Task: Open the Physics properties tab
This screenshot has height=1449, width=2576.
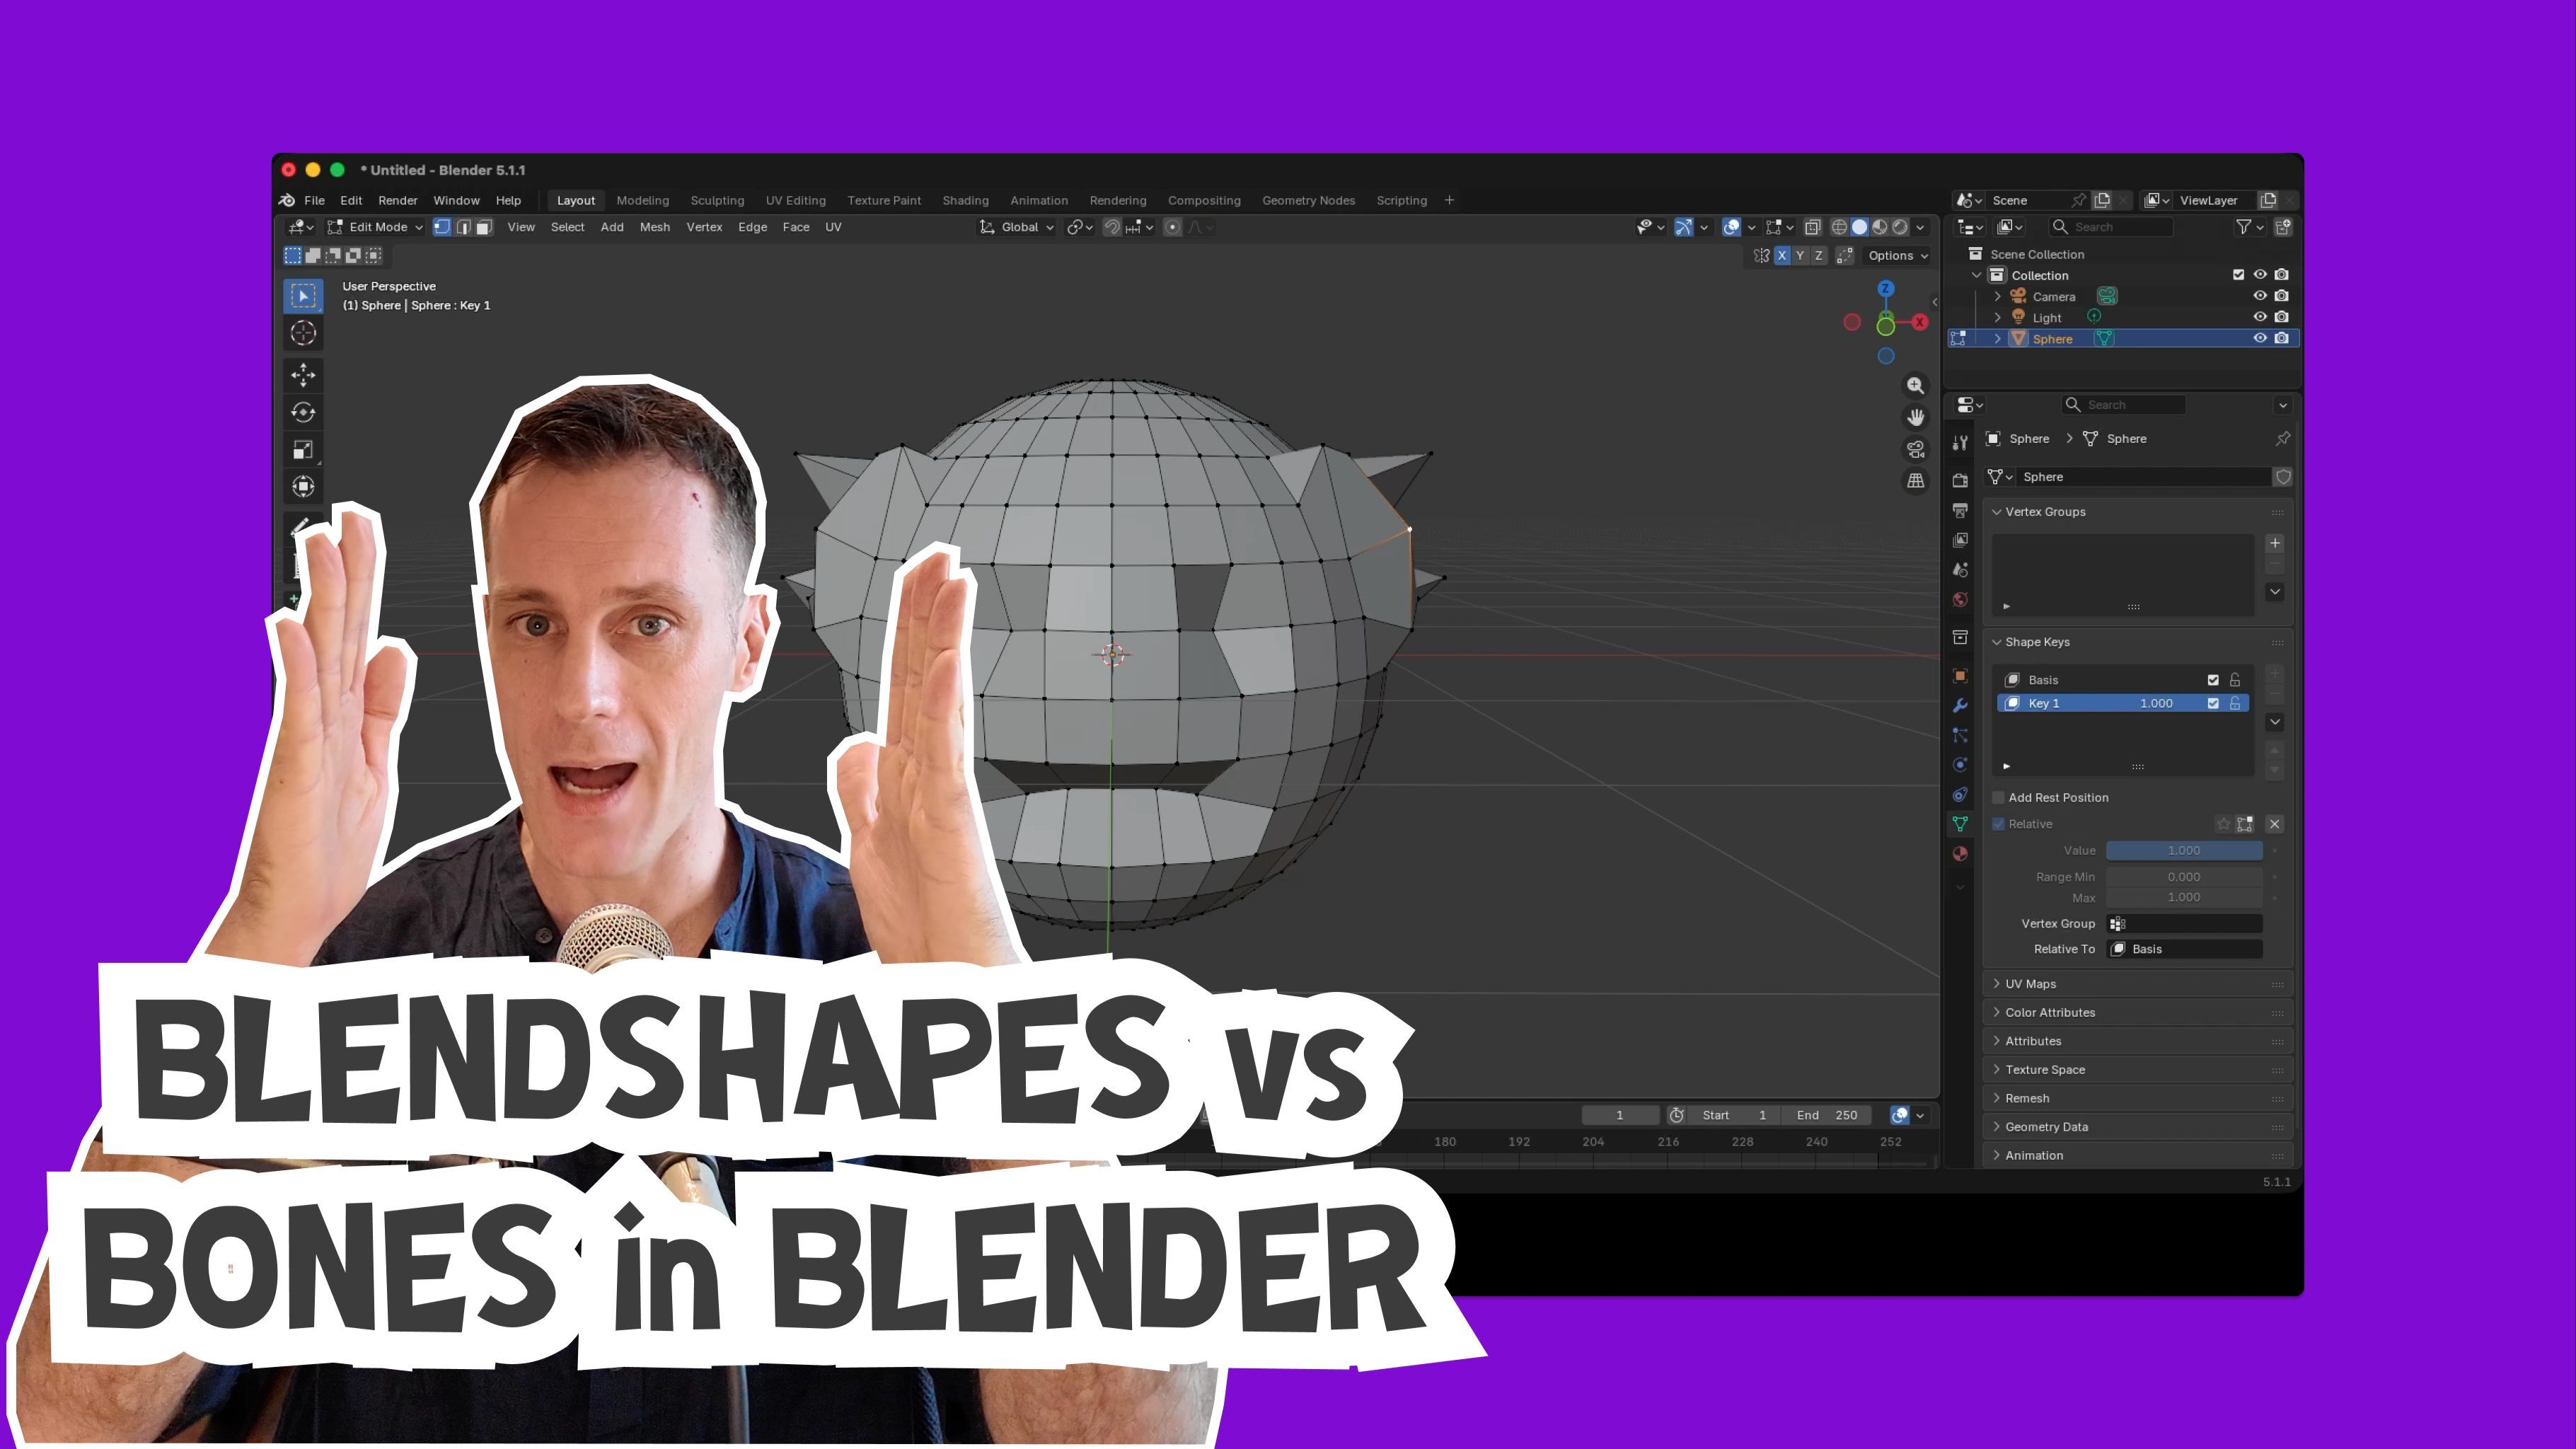Action: pos(1960,765)
